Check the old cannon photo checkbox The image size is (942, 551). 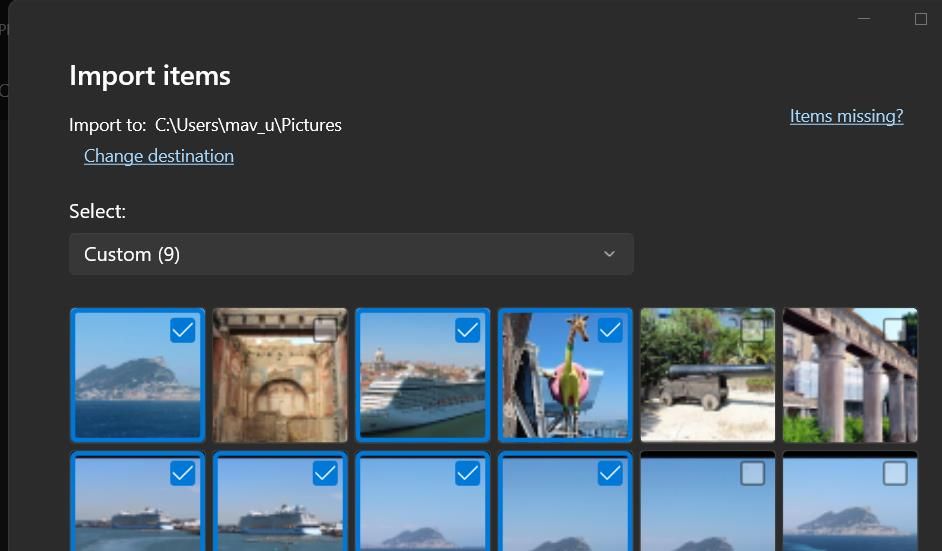752,330
